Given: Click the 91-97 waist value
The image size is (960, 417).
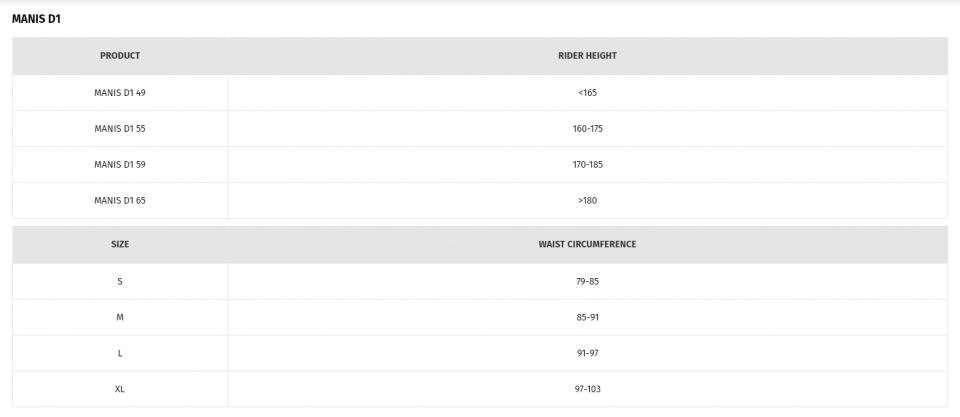Looking at the screenshot, I should pyautogui.click(x=587, y=353).
